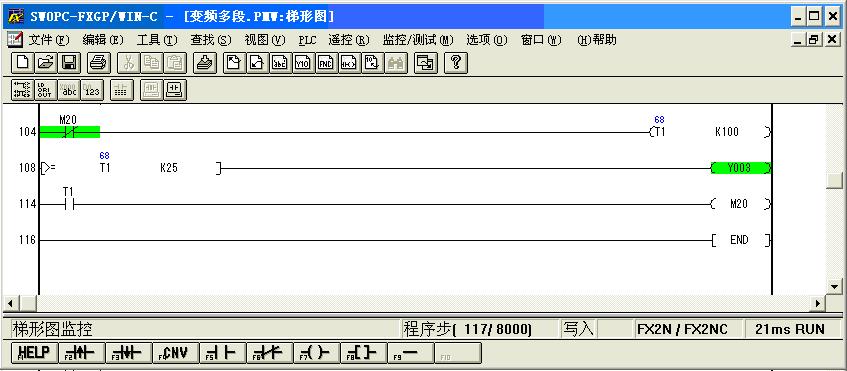Expand the 选项 menu
The width and height of the screenshot is (847, 371).
coord(487,40)
